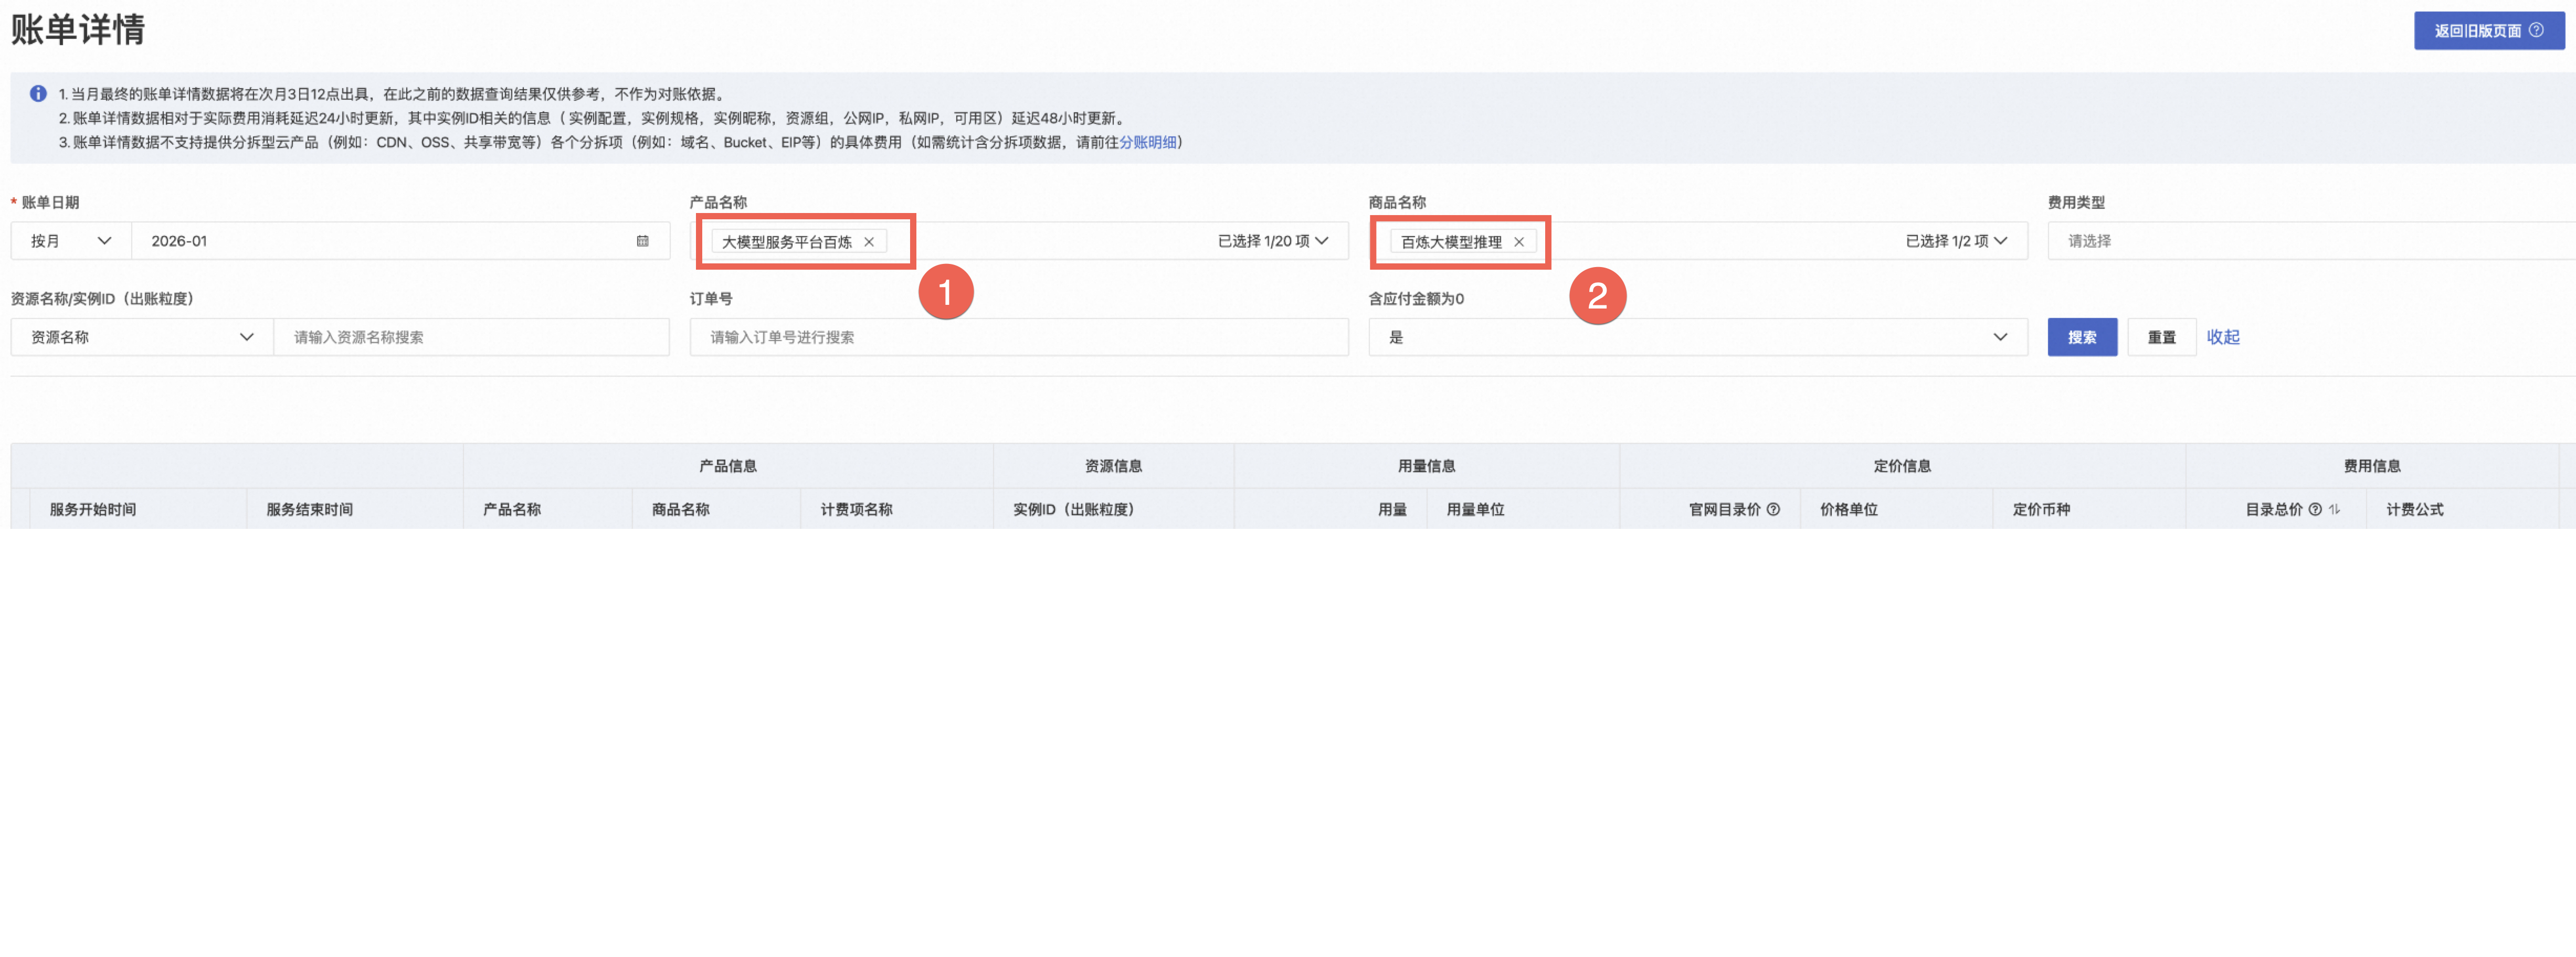2576x957 pixels.
Task: Open the 按月 period dropdown
Action: (71, 241)
